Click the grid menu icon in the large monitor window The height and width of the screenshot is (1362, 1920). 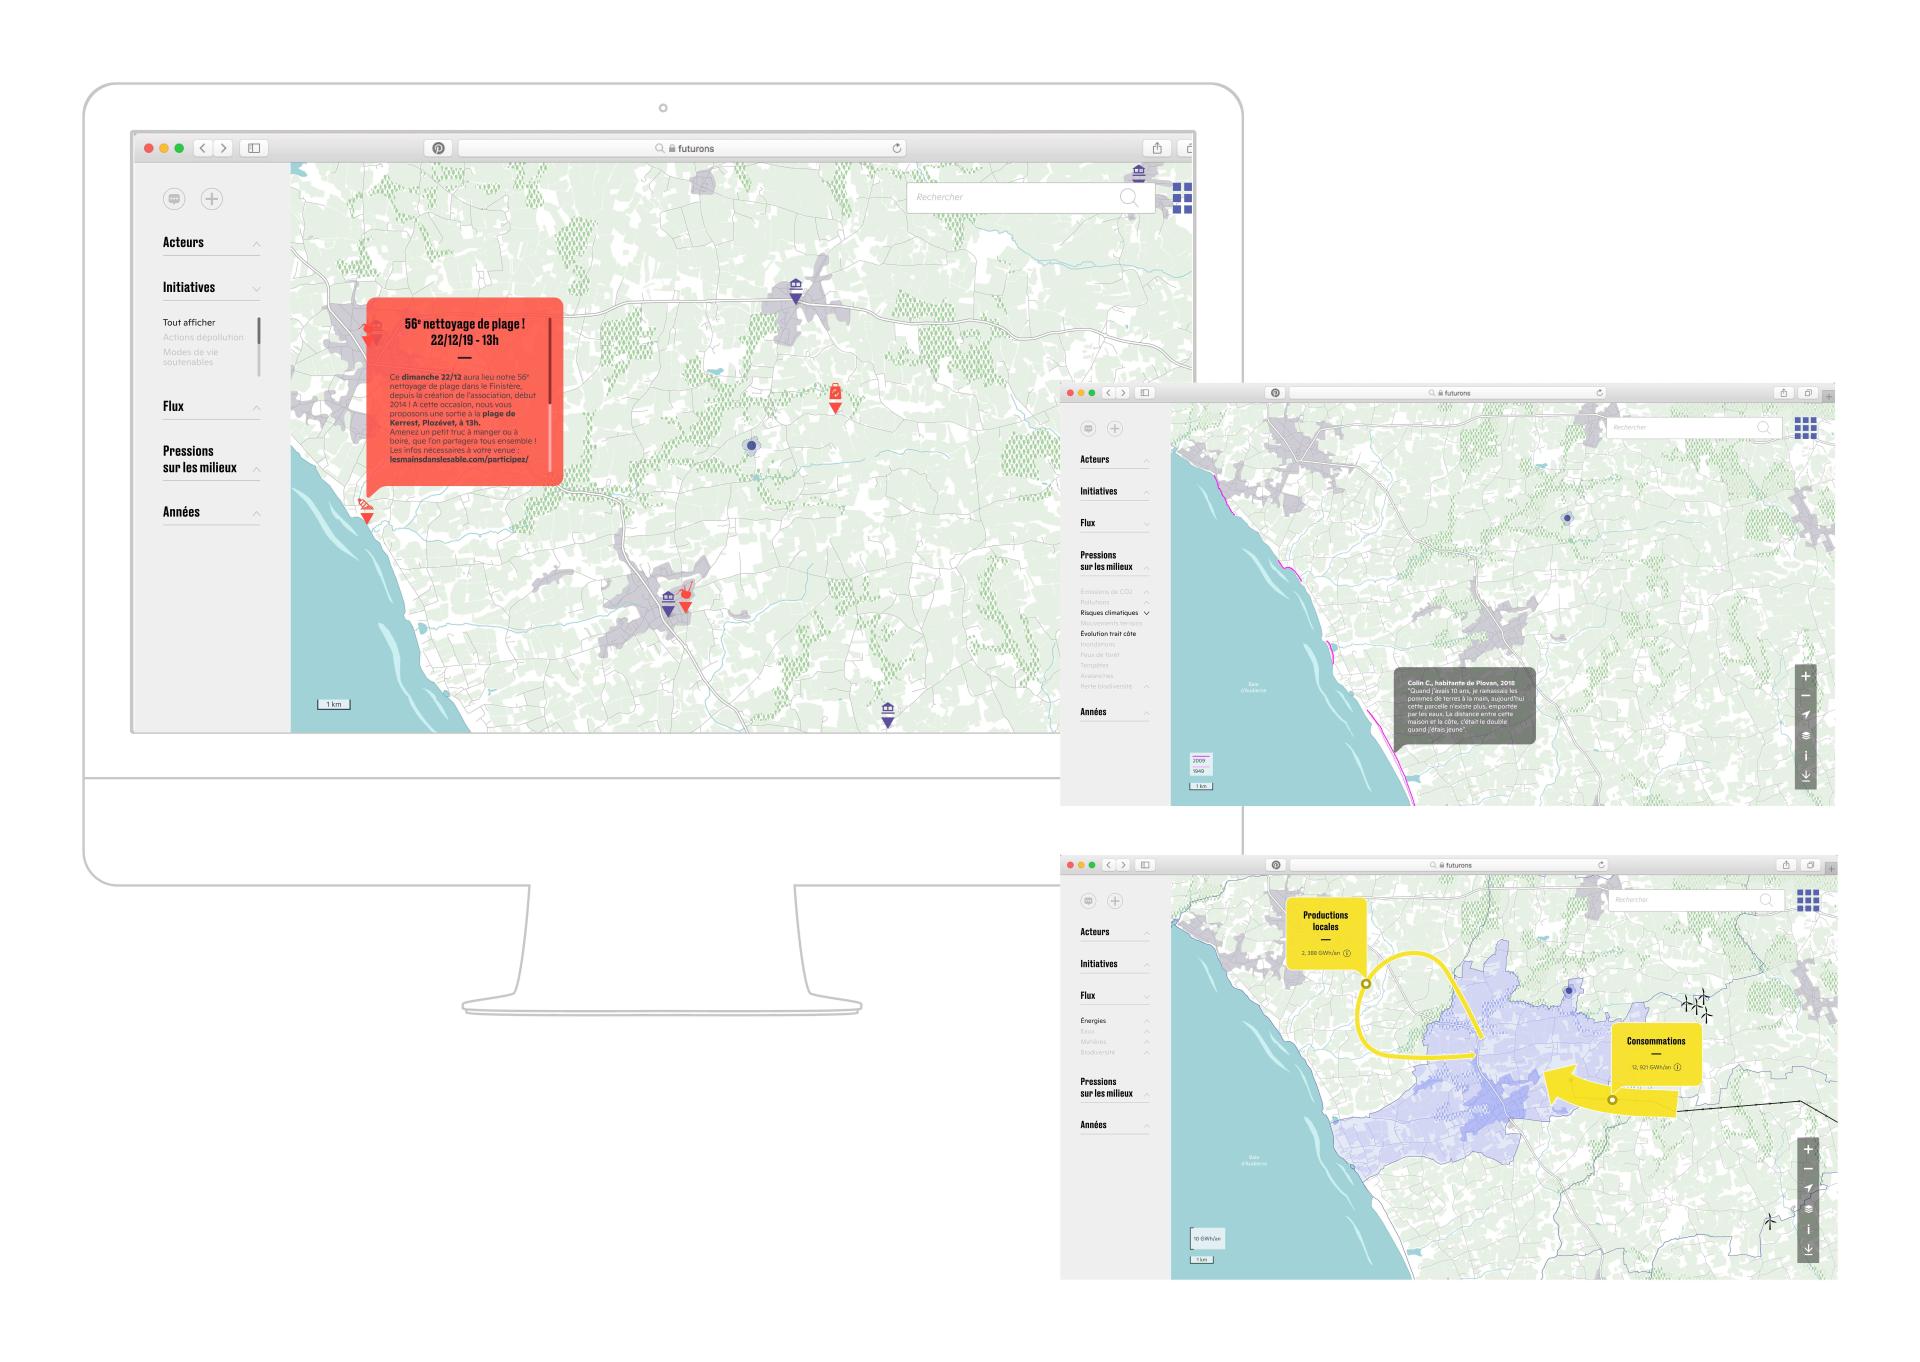point(1181,197)
